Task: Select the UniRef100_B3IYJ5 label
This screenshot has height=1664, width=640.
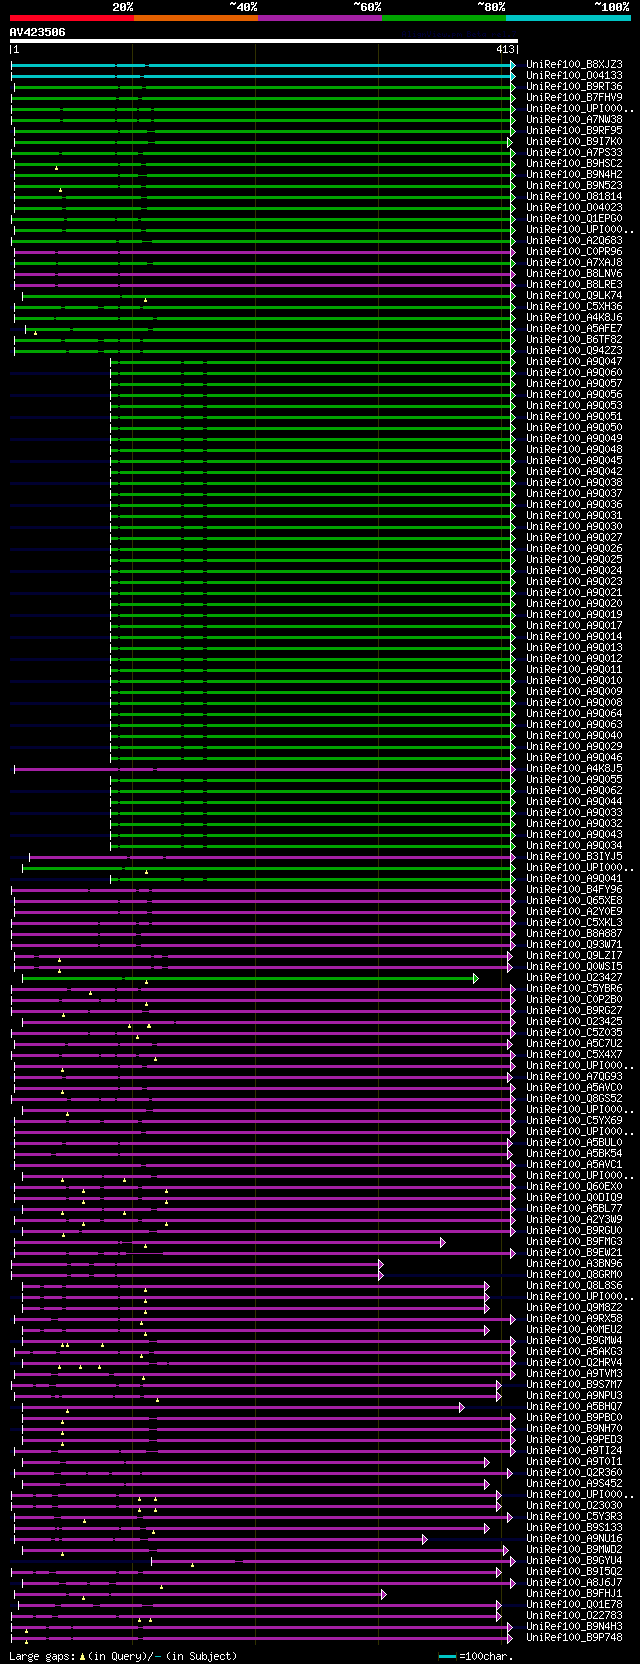Action: pos(574,856)
